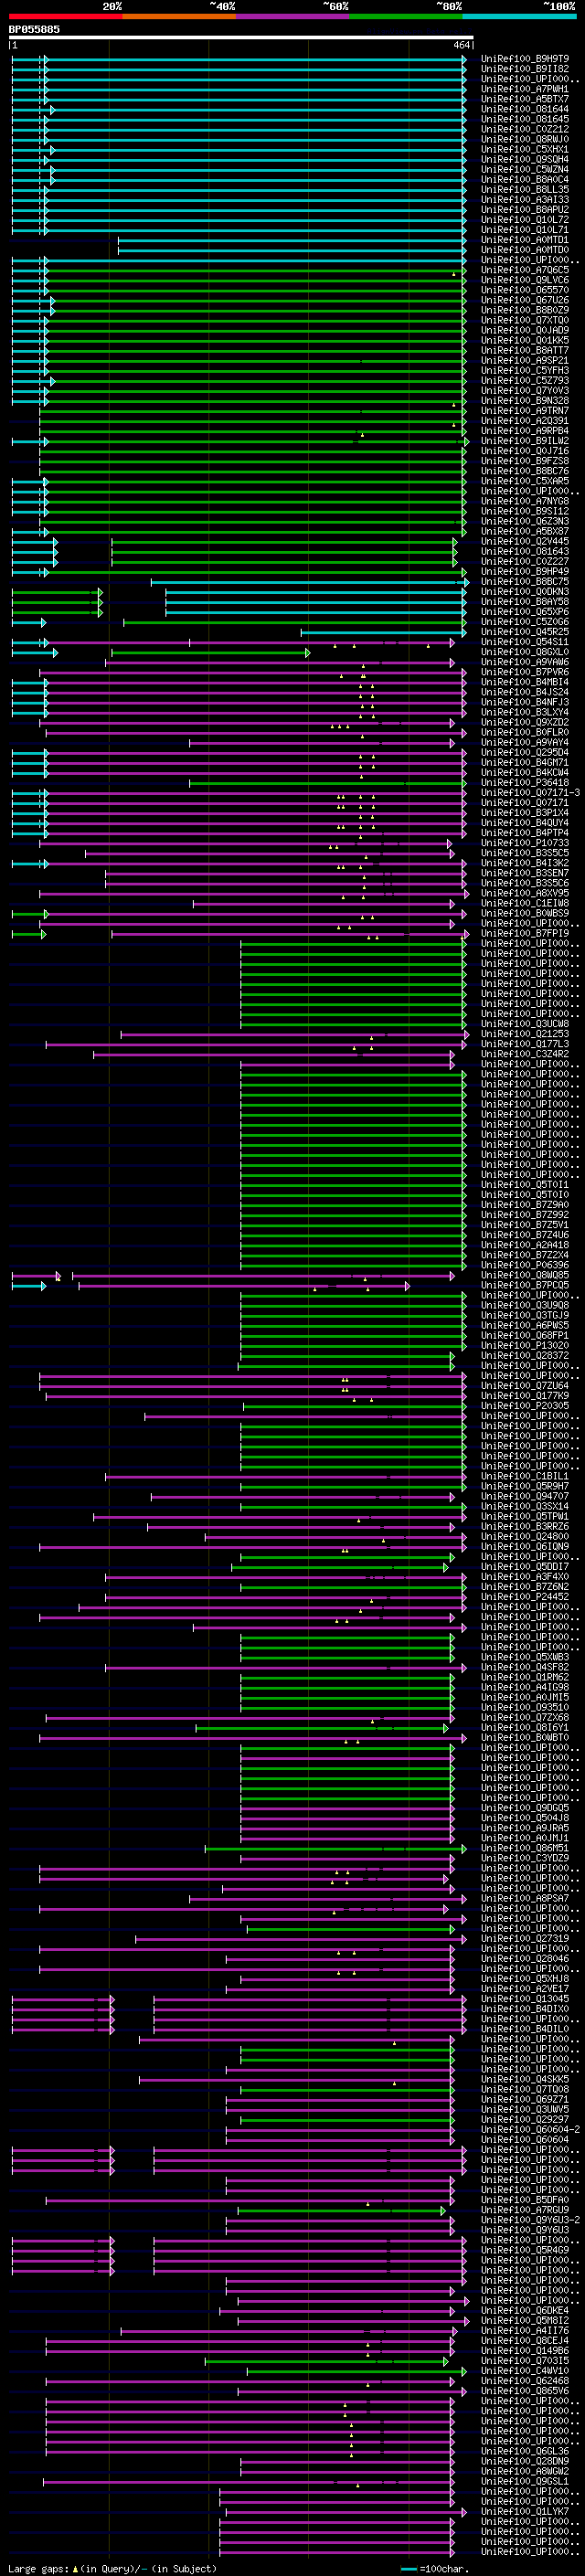
Task: Select hit UniRef100_A8PSA7
Action: 525,1897
